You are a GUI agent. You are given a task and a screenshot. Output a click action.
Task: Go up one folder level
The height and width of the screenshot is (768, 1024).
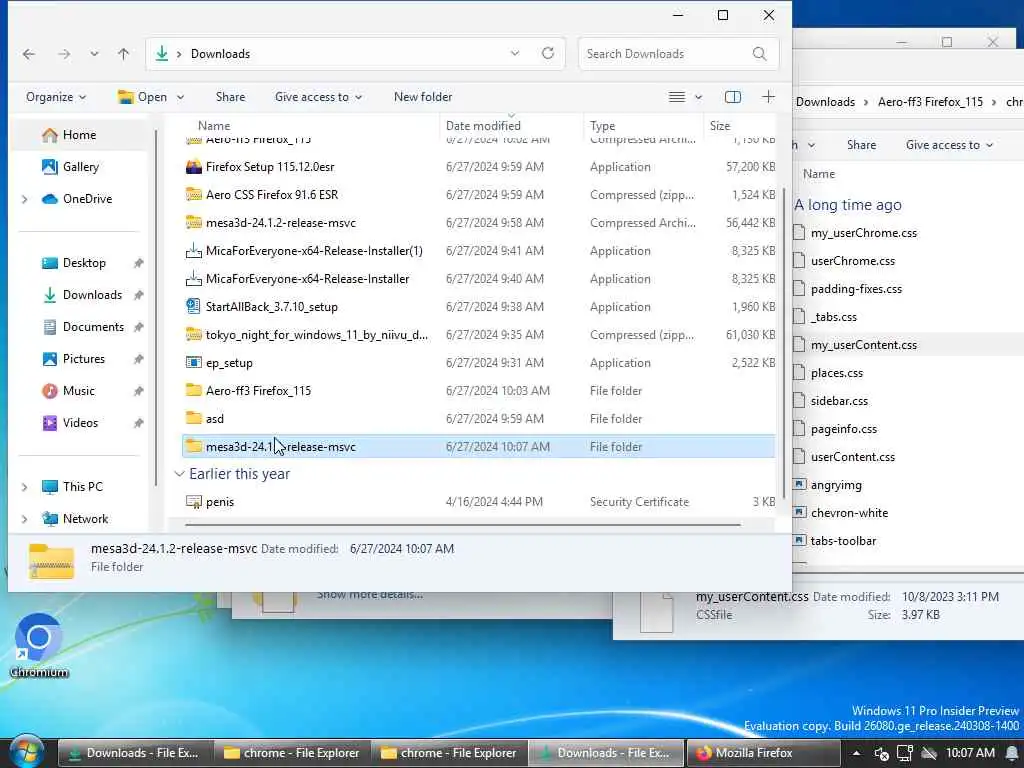point(123,54)
